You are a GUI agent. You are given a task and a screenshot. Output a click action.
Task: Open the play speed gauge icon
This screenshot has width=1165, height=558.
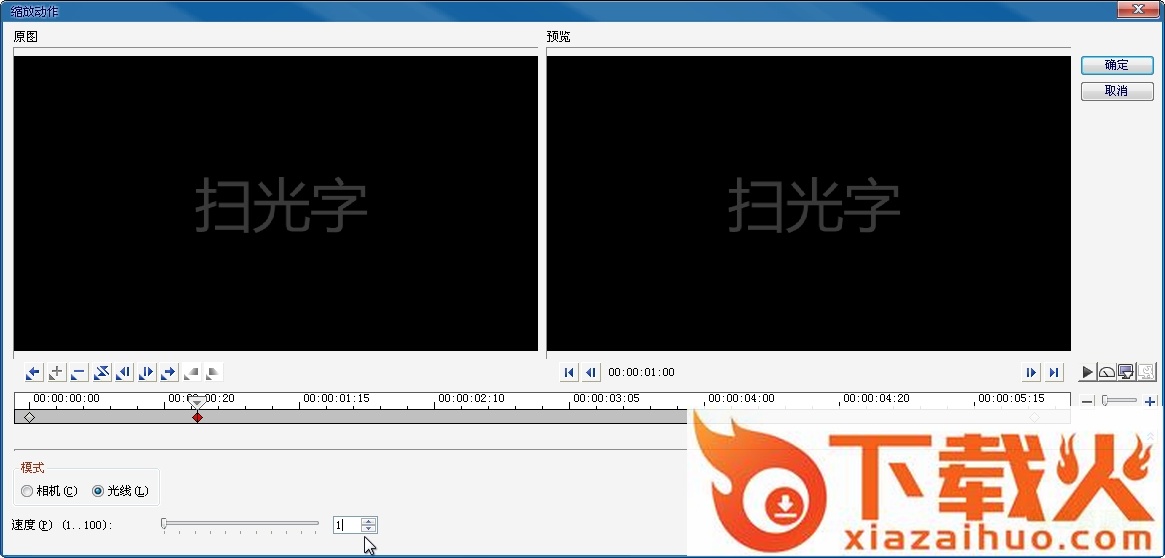click(x=1107, y=373)
